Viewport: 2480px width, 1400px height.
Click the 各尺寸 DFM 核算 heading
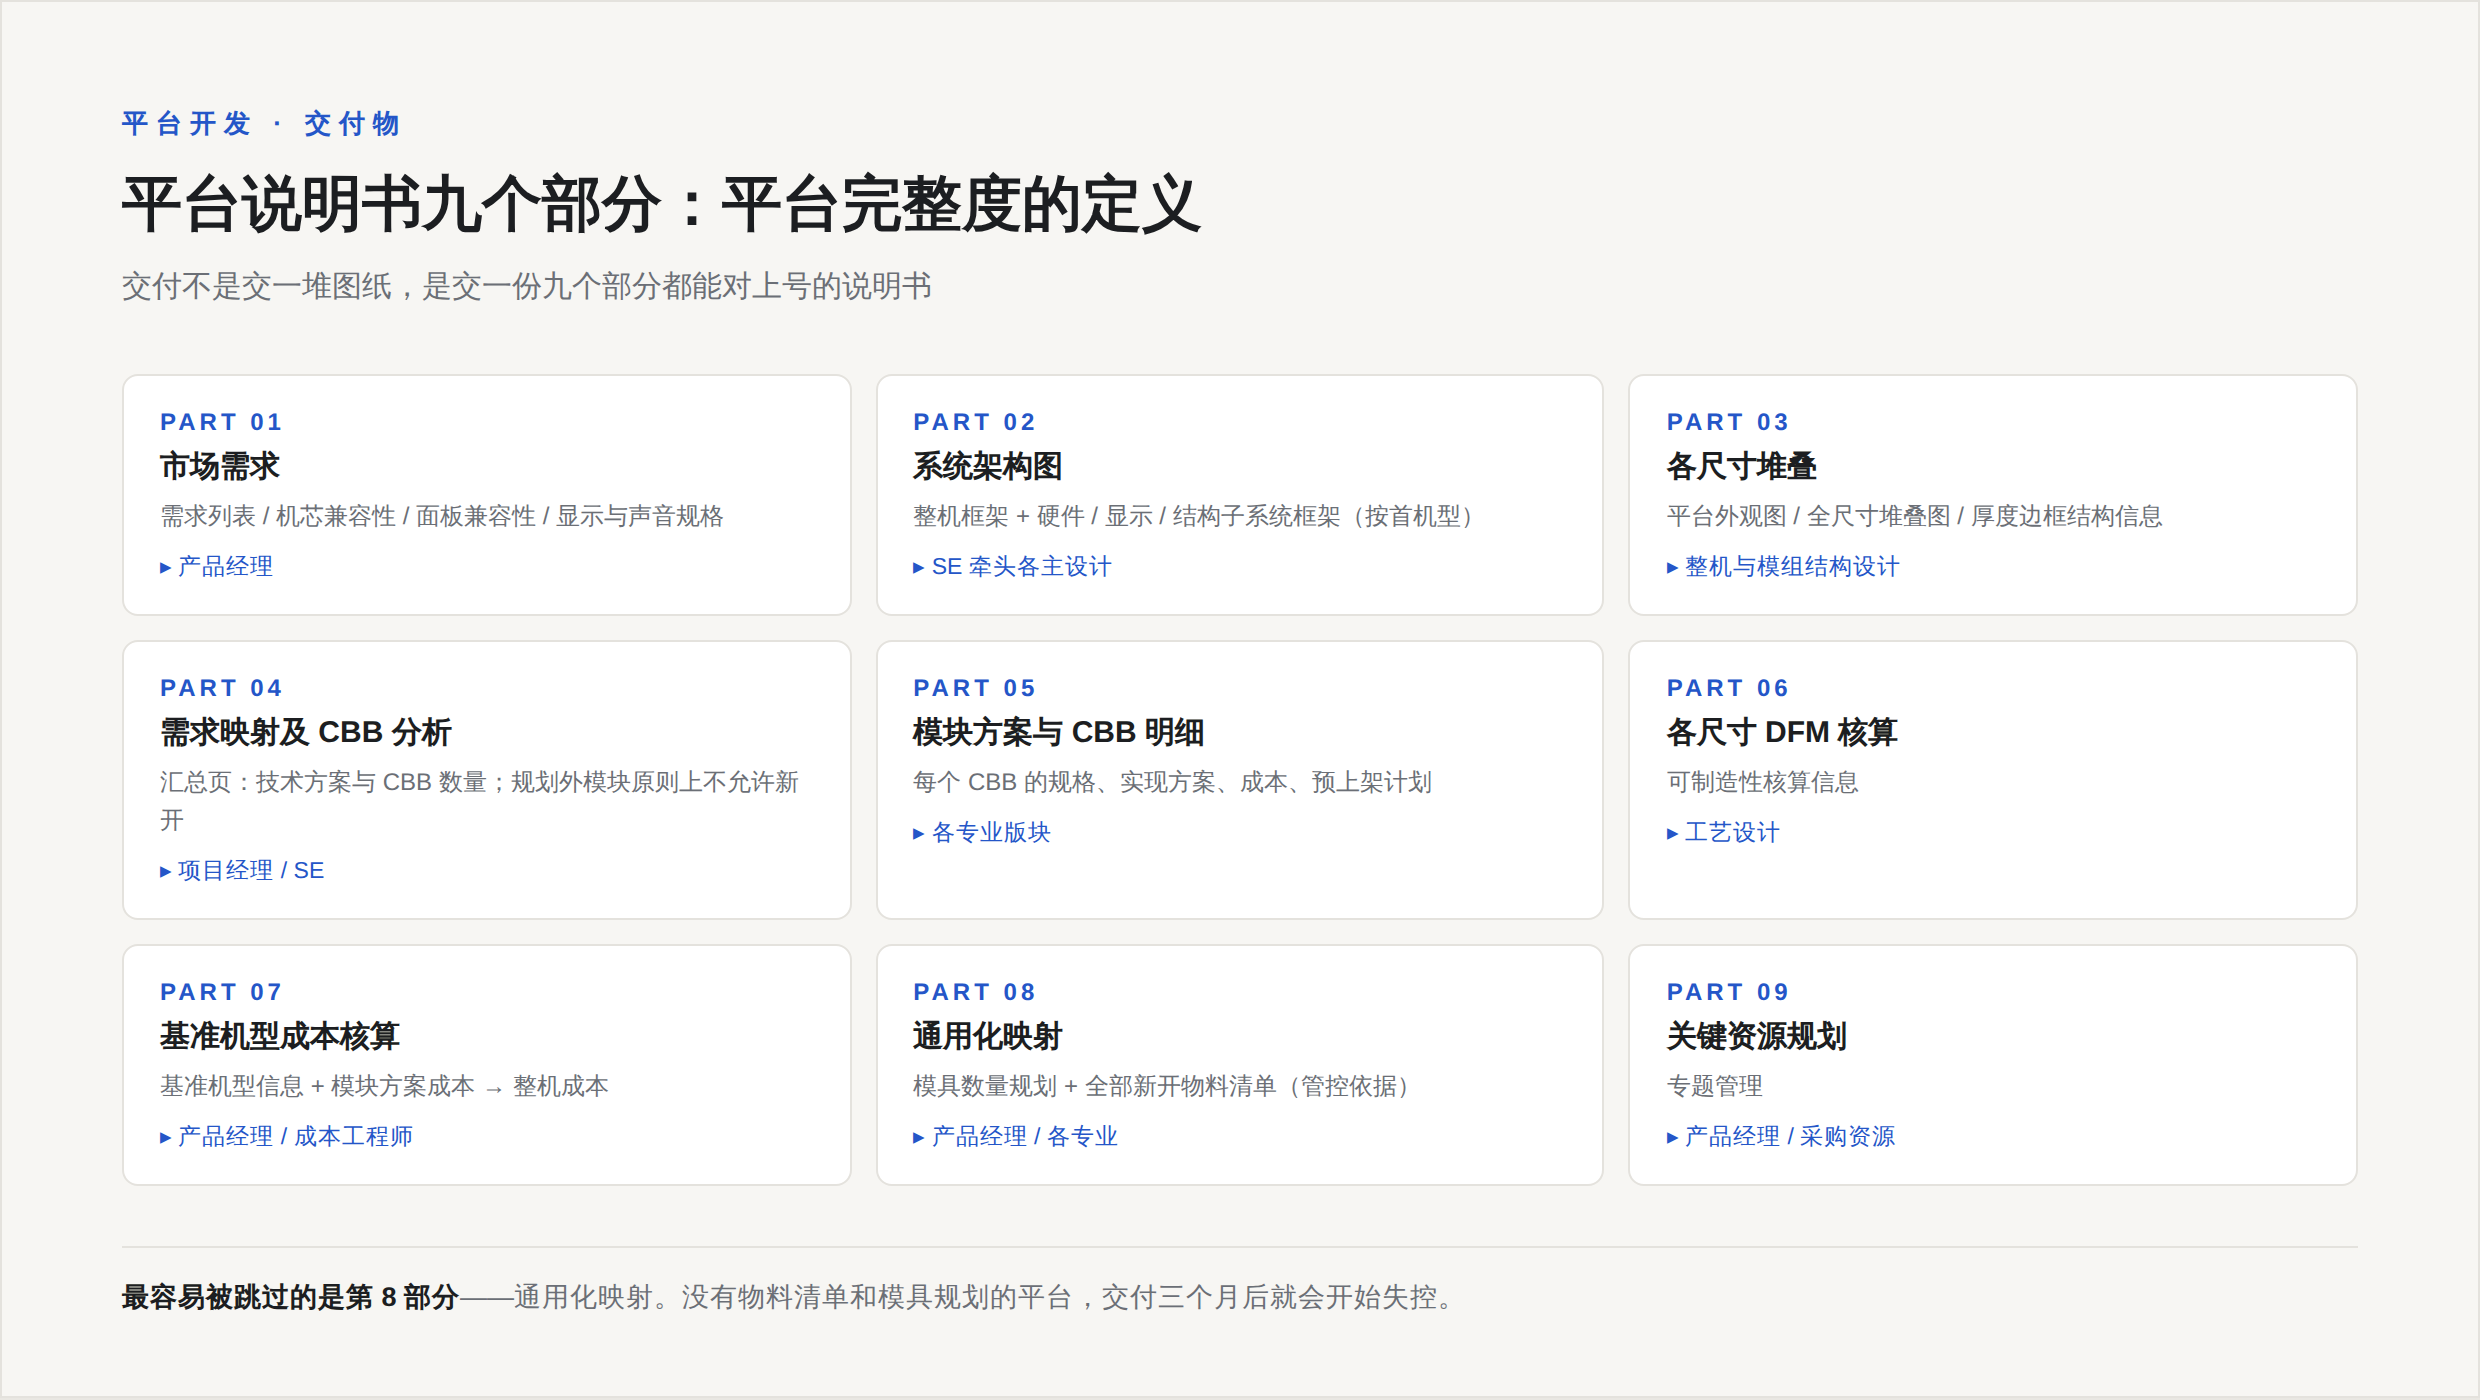coord(1782,732)
